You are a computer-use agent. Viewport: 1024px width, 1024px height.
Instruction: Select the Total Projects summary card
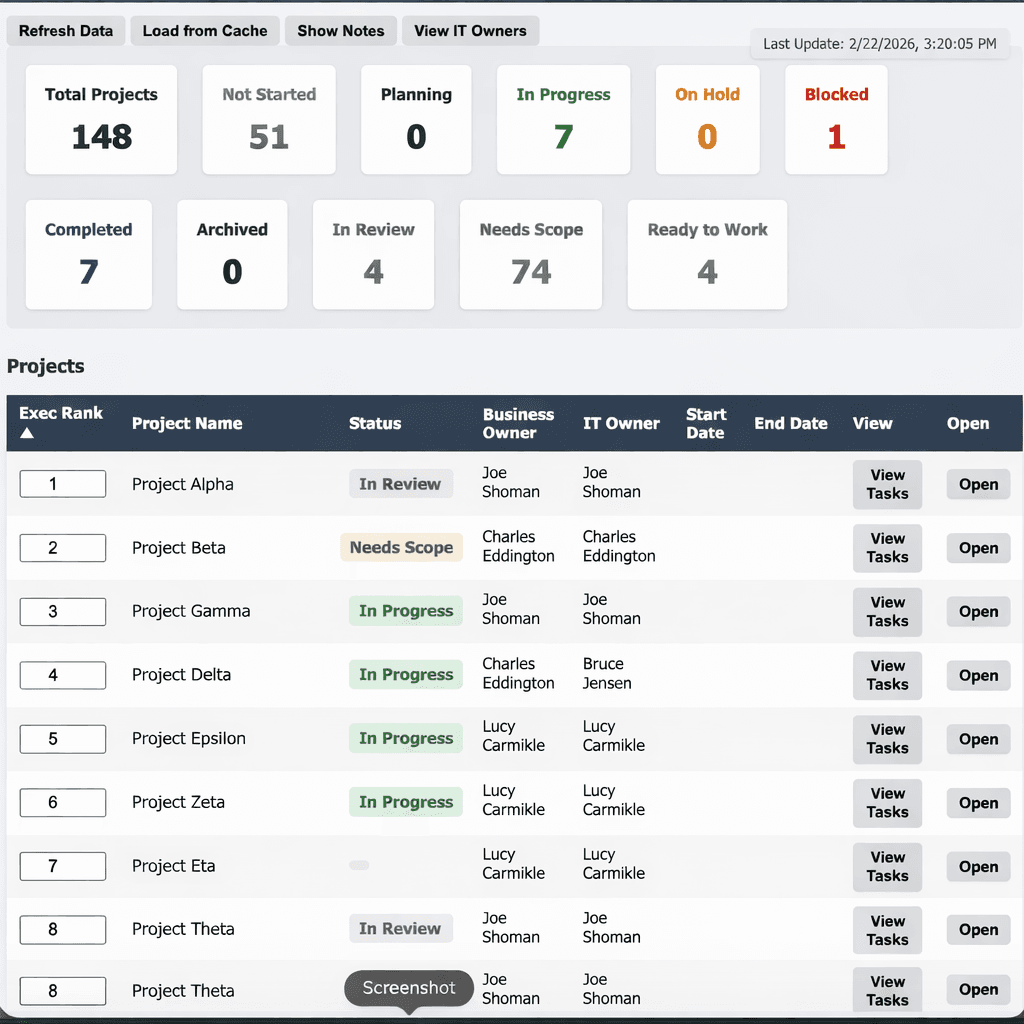click(x=100, y=119)
